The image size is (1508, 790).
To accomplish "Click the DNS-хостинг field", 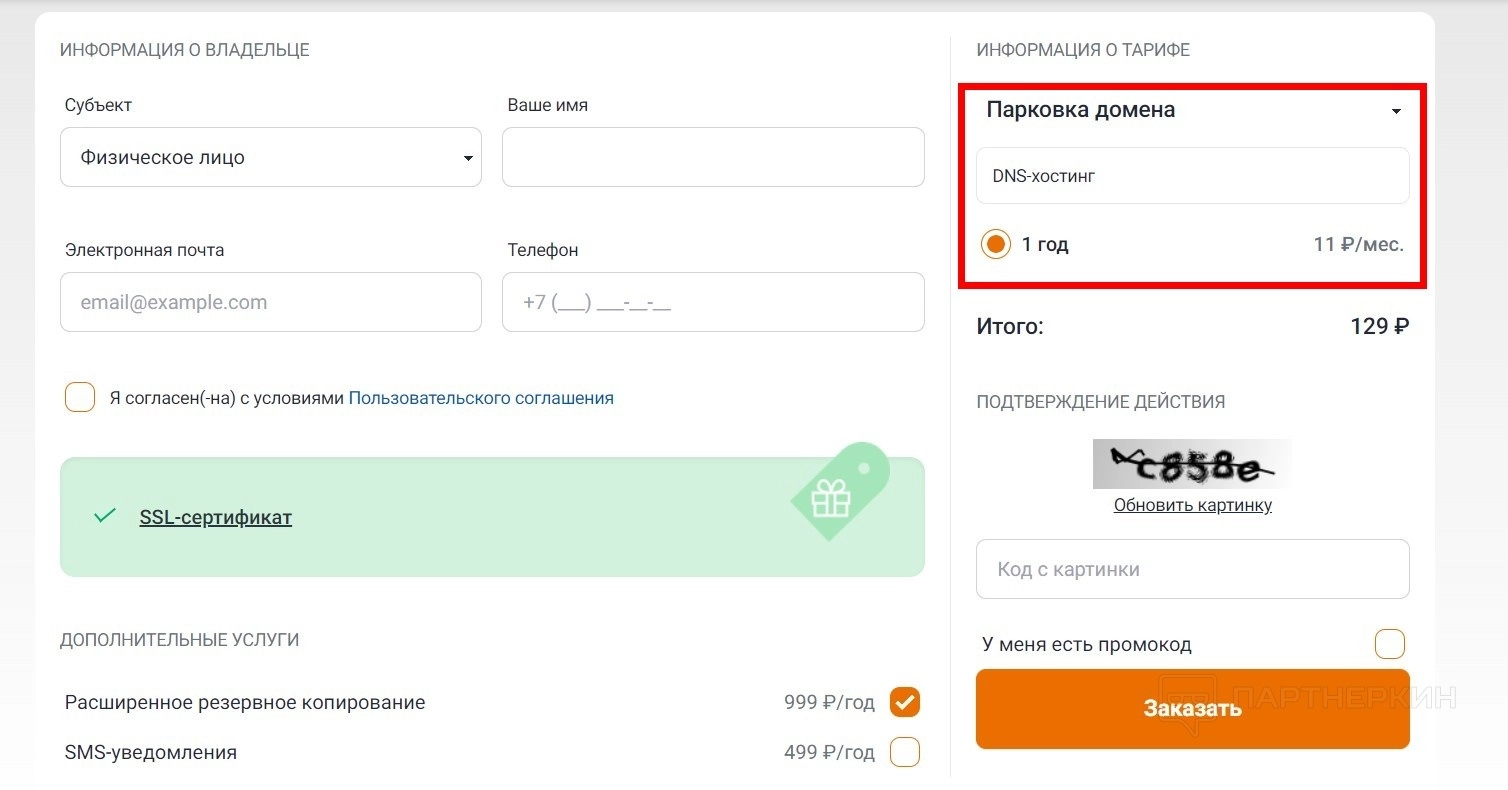I will [x=1192, y=176].
